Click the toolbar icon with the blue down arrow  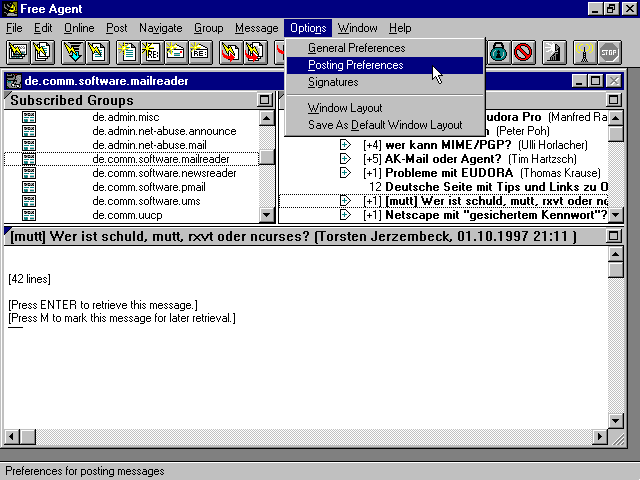73,52
